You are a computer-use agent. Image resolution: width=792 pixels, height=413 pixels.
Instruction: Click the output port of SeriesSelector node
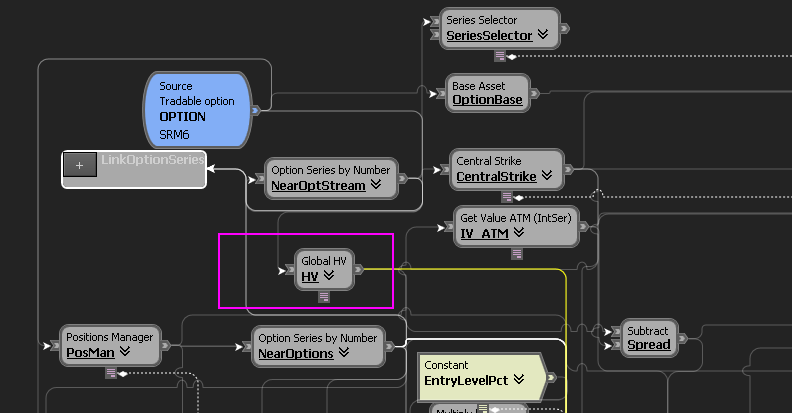pyautogui.click(x=565, y=28)
